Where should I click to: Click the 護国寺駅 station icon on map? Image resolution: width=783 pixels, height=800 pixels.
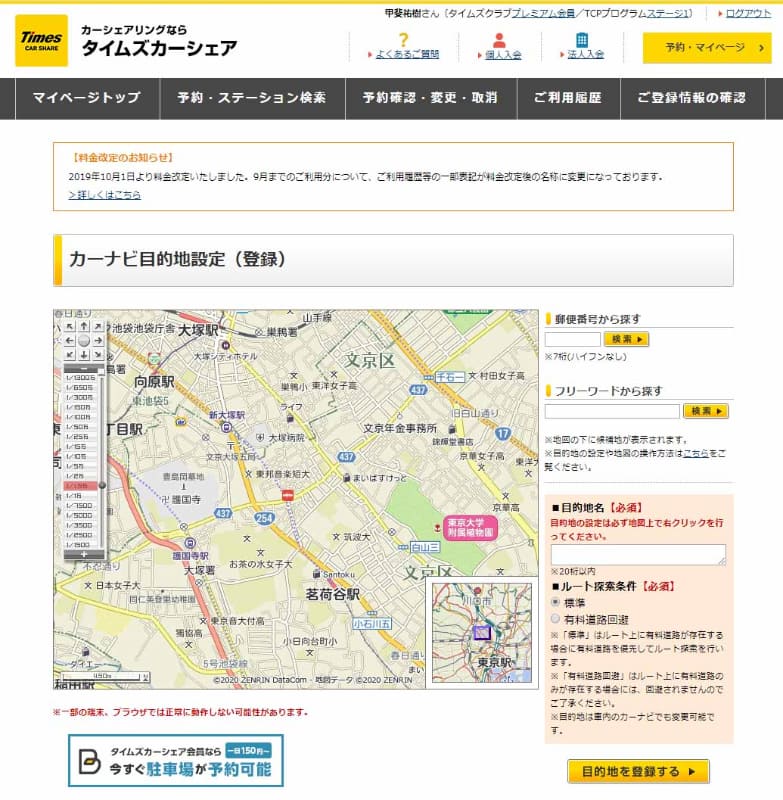coord(190,543)
